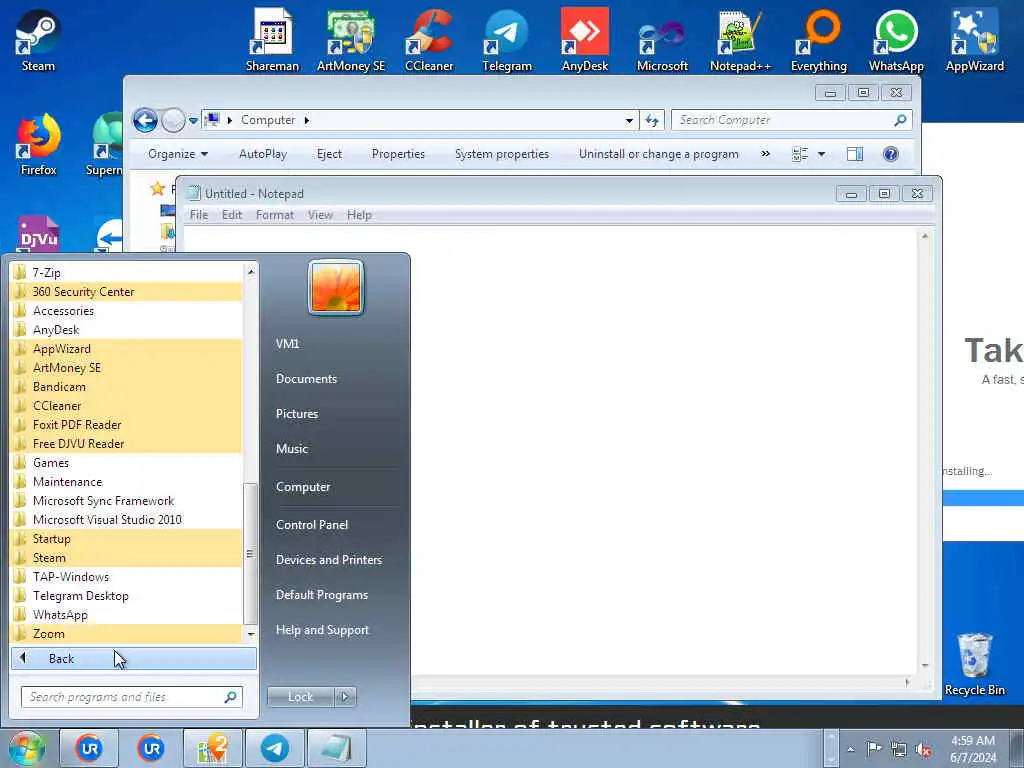Expand the Zoom folder in All Programs

click(x=127, y=633)
